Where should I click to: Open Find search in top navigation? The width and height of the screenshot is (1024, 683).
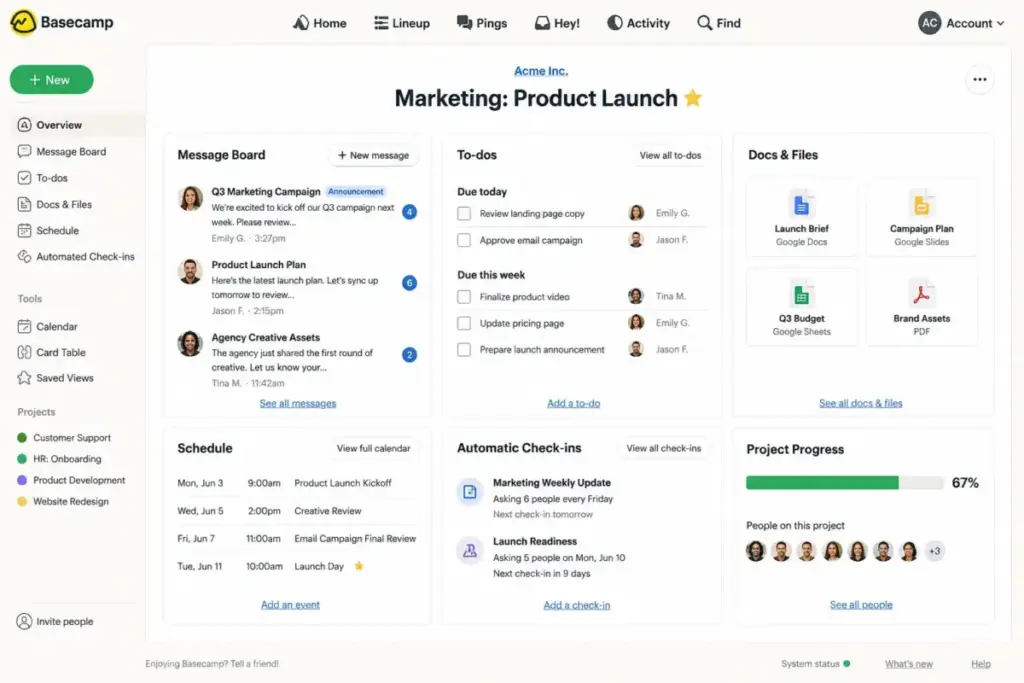tap(719, 24)
